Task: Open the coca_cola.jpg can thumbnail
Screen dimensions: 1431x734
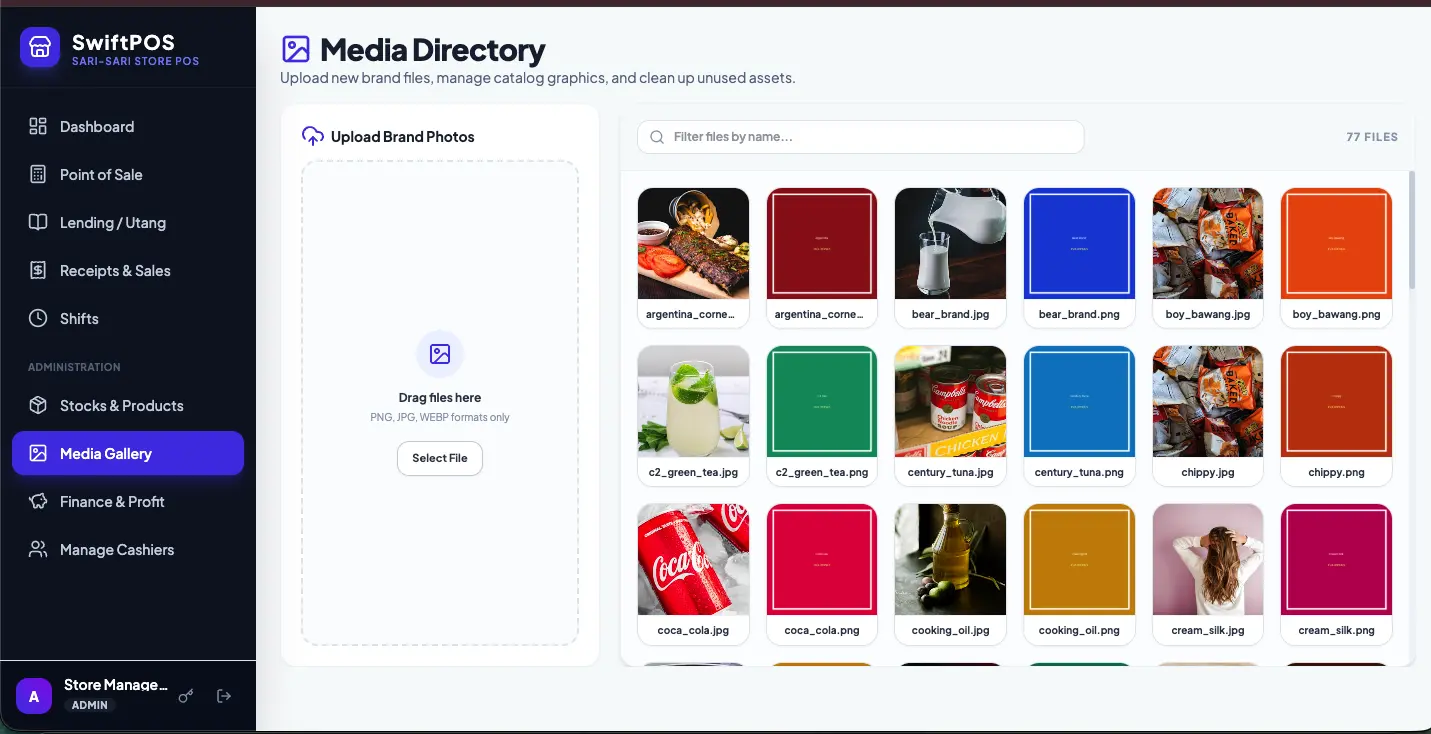Action: point(693,559)
